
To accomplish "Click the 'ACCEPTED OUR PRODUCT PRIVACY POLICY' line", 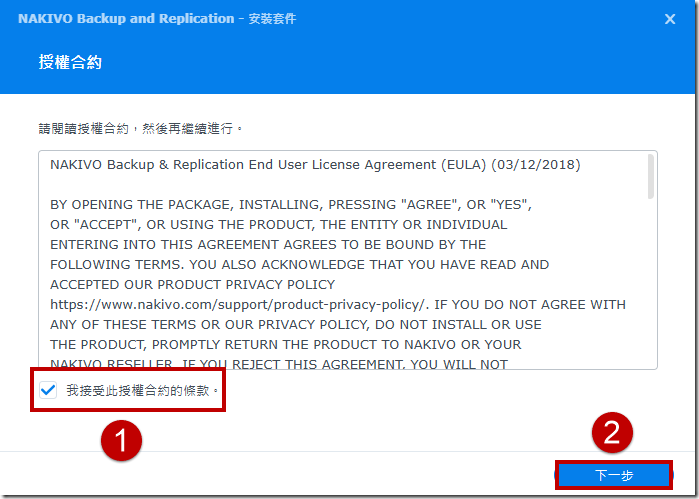I will coord(193,285).
